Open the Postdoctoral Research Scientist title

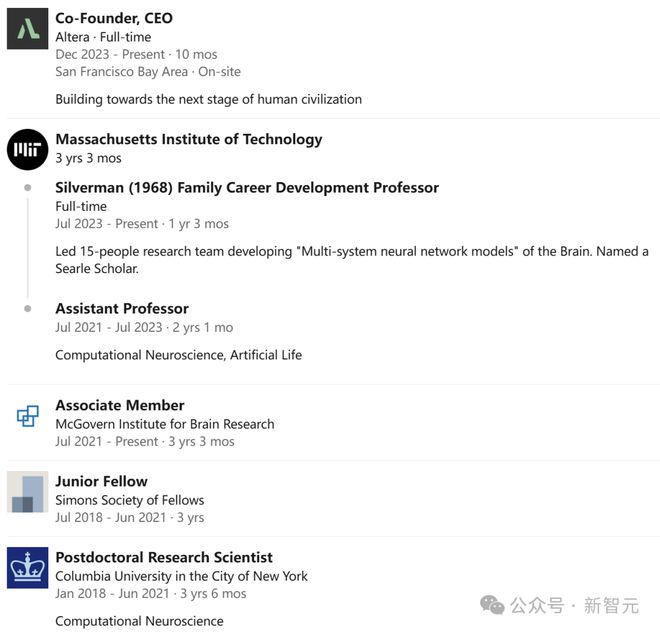(x=164, y=557)
